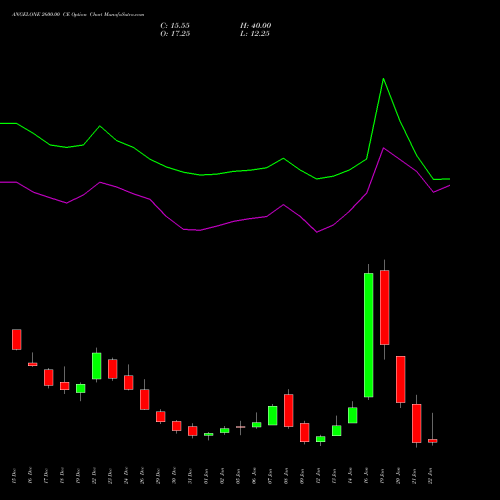The height and width of the screenshot is (500, 500).
Task: Click the '19 Jan' date label
Action: coord(382,476)
